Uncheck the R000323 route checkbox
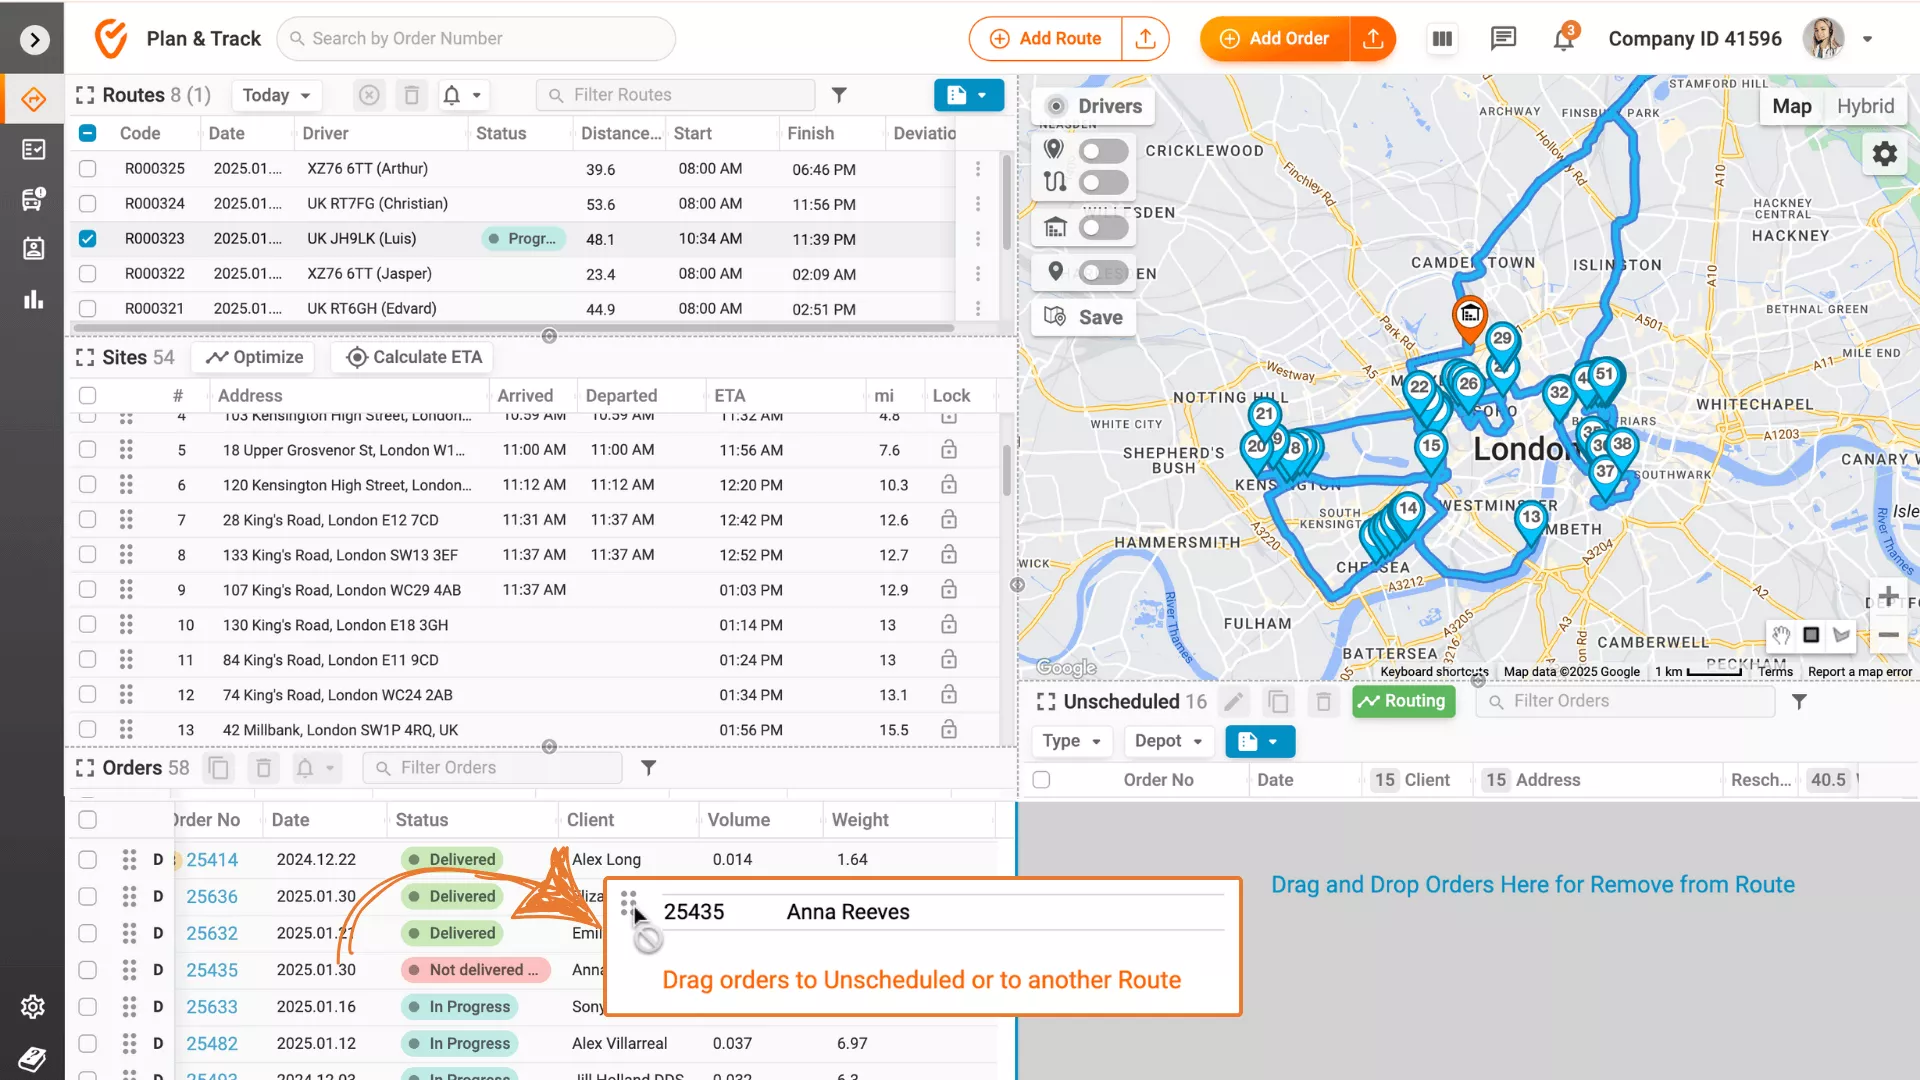 coord(88,239)
